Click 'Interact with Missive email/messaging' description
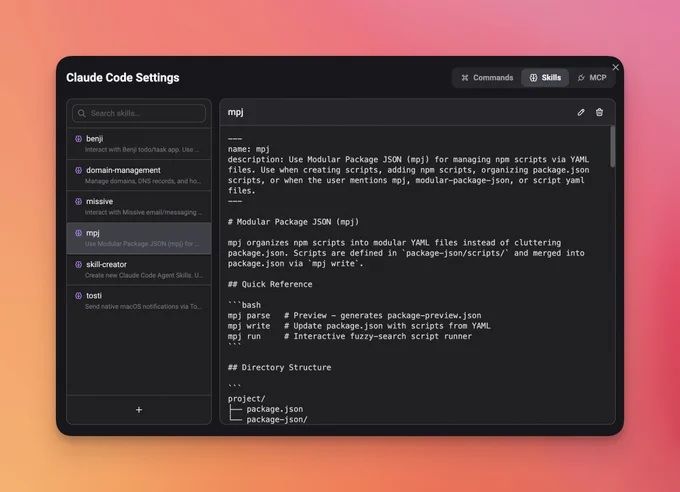This screenshot has height=492, width=680. pos(144,212)
